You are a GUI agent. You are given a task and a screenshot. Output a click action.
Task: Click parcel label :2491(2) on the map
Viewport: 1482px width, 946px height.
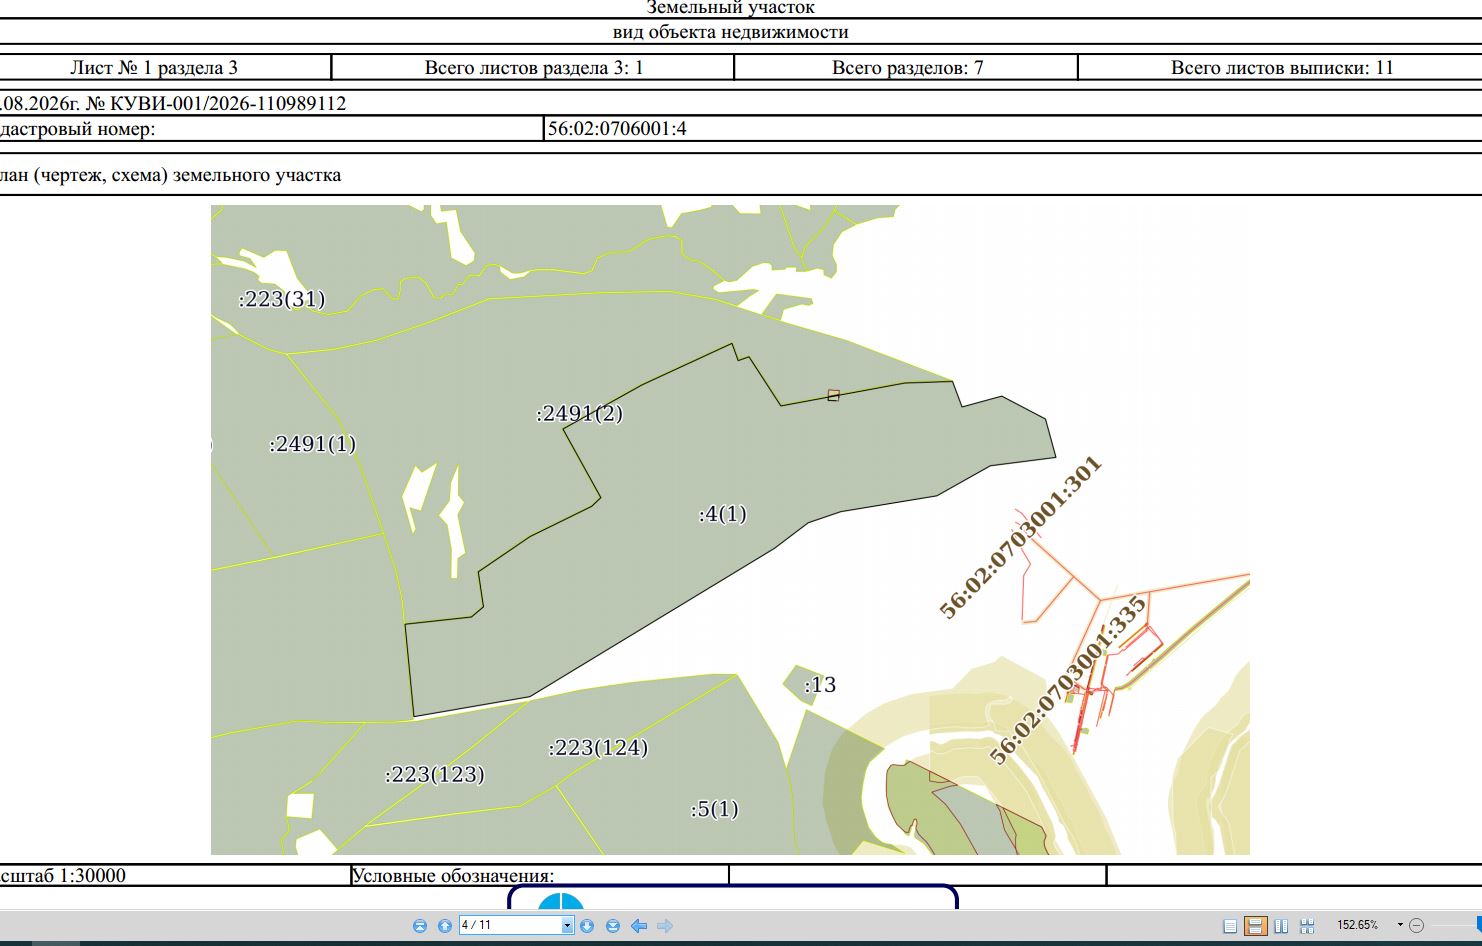tap(579, 413)
